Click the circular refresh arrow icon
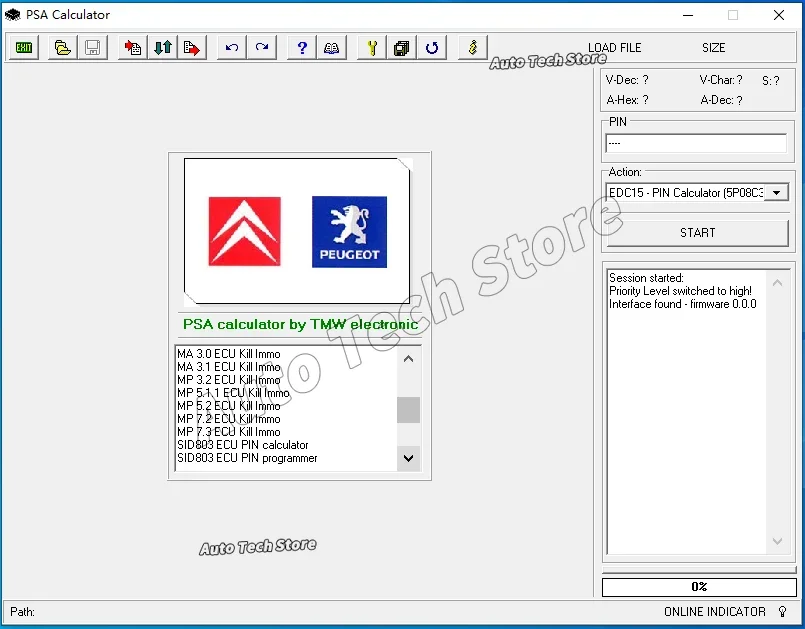 pos(432,47)
